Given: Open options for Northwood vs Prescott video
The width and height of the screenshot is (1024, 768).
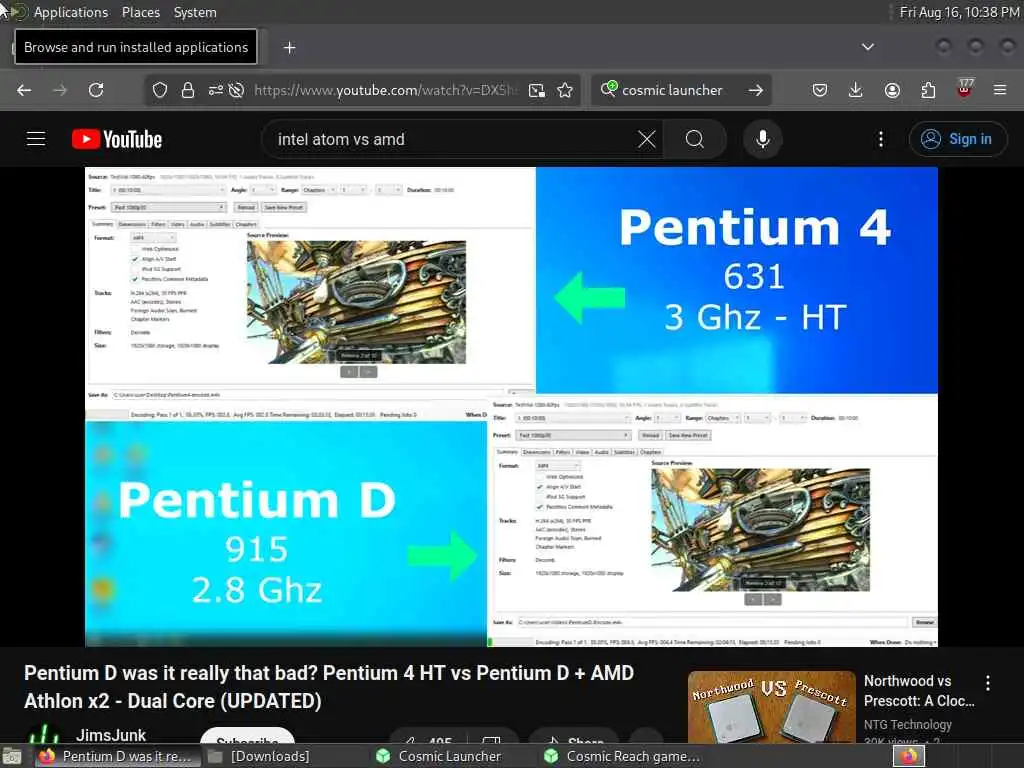Looking at the screenshot, I should (x=987, y=683).
